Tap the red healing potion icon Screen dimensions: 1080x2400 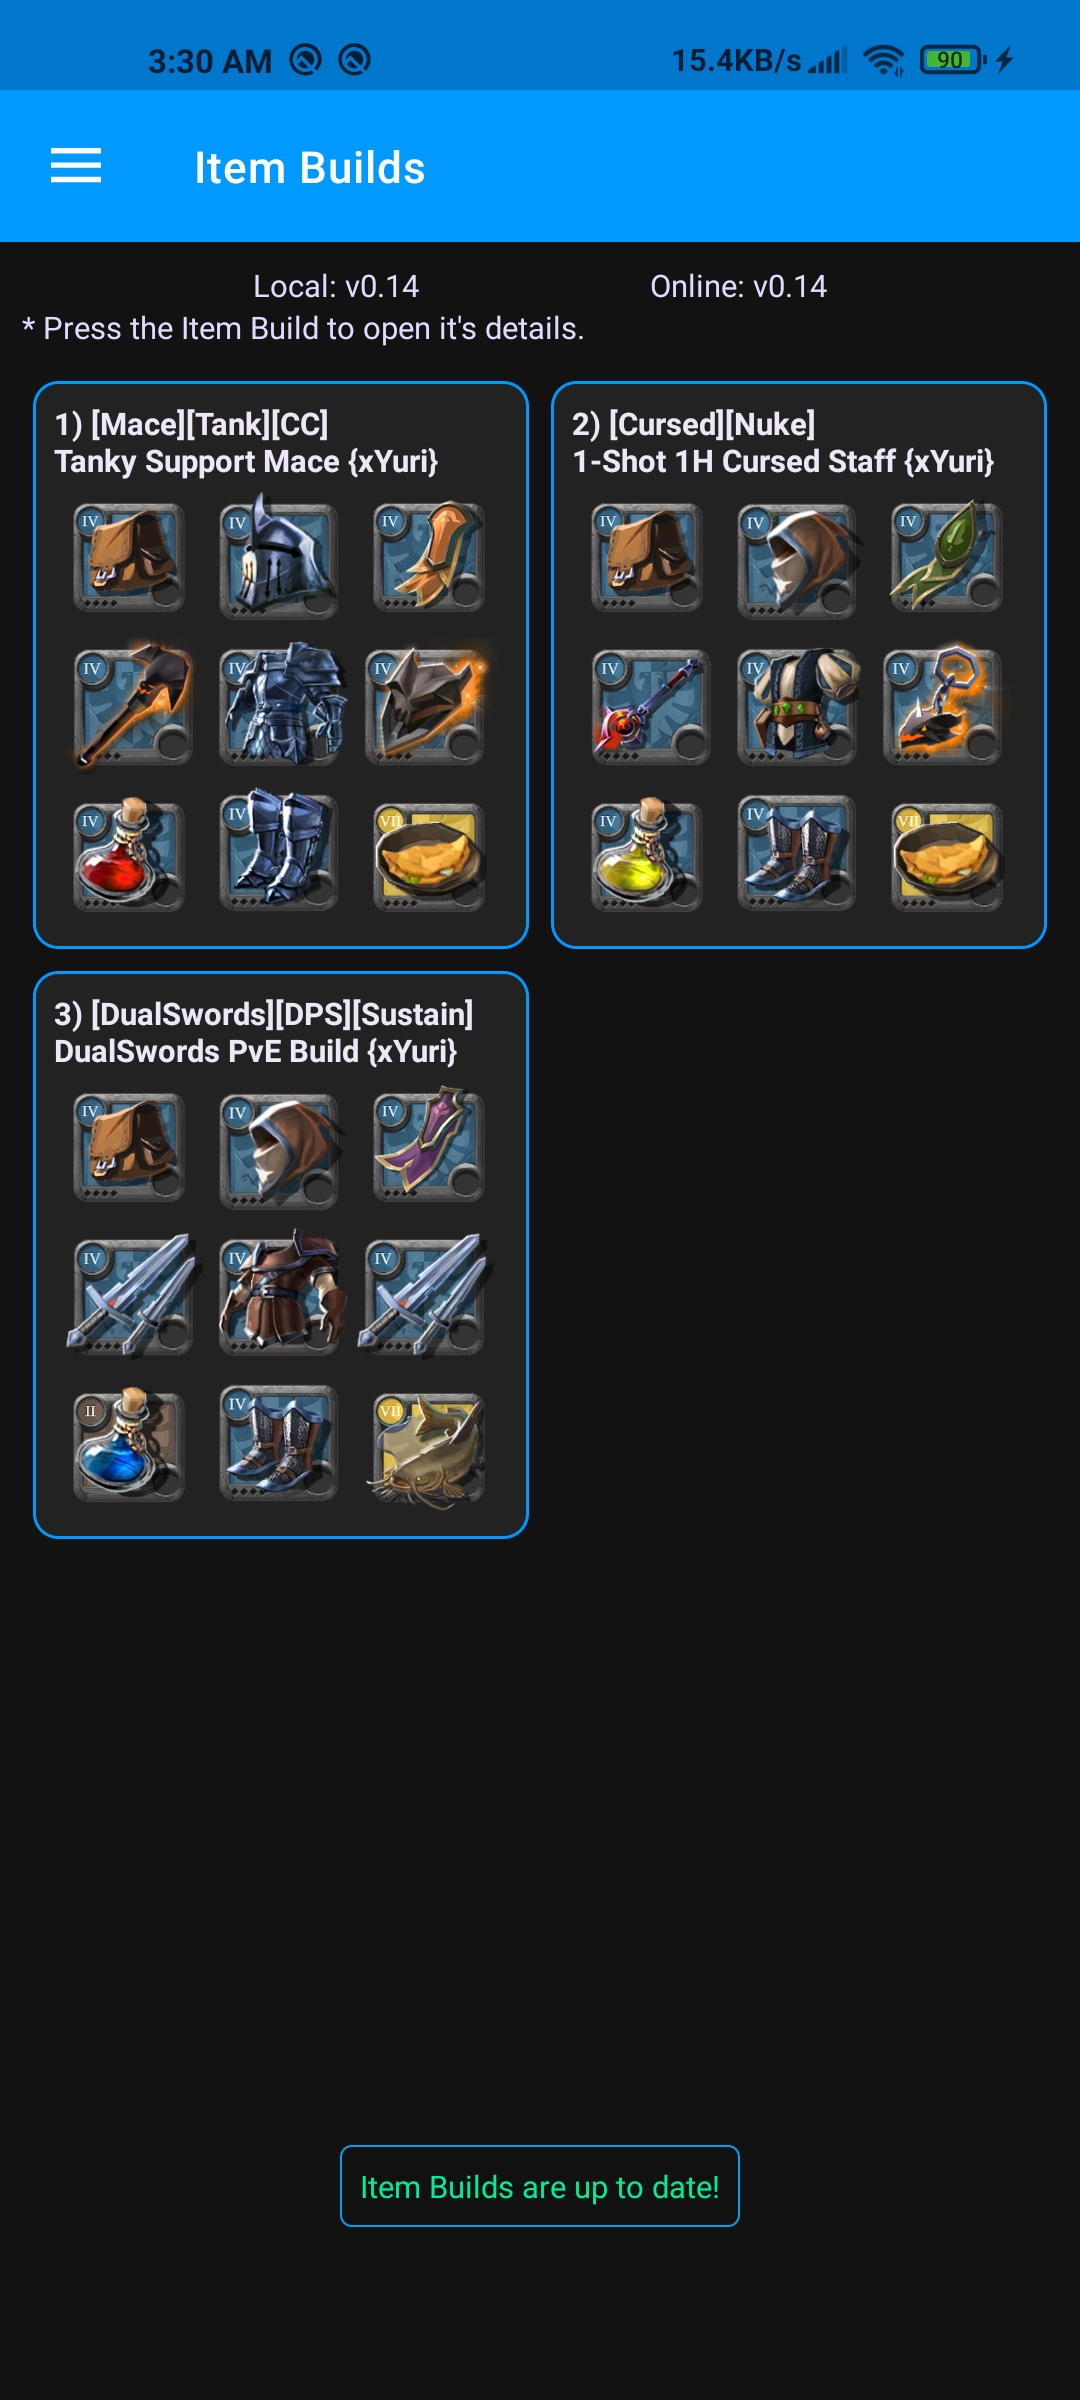128,853
